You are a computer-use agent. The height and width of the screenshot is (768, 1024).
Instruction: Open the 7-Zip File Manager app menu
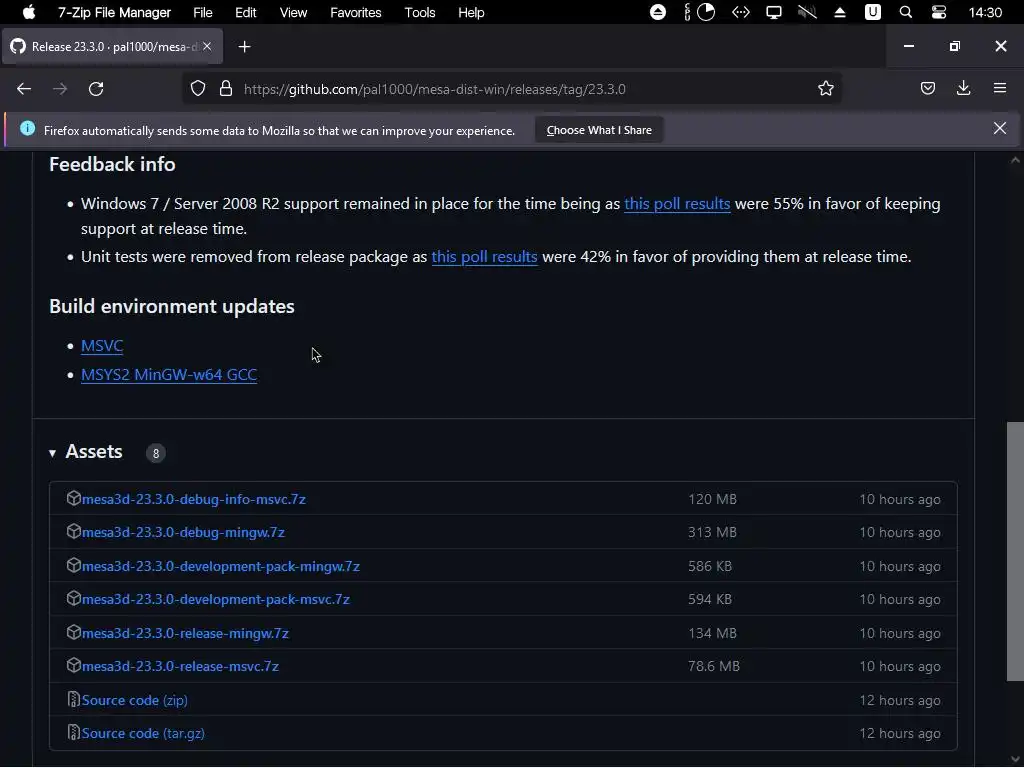pos(114,12)
